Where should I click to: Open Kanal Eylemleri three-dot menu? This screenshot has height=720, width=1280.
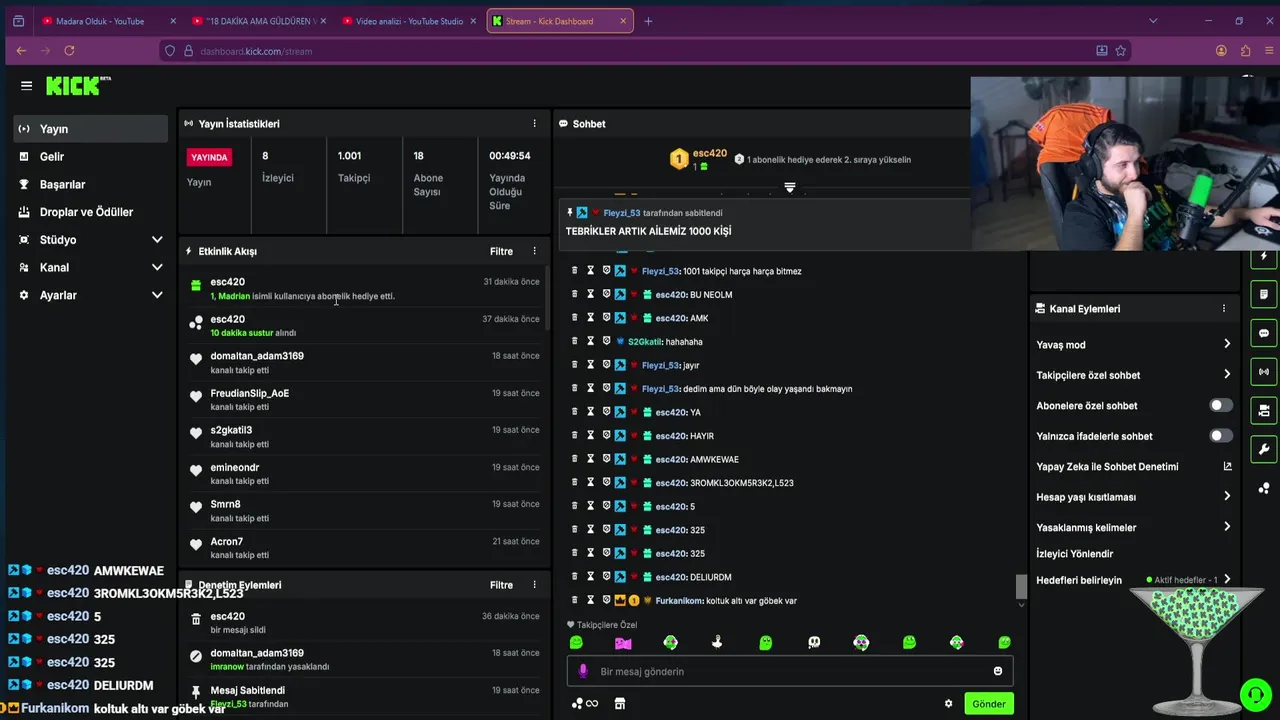coord(1224,309)
